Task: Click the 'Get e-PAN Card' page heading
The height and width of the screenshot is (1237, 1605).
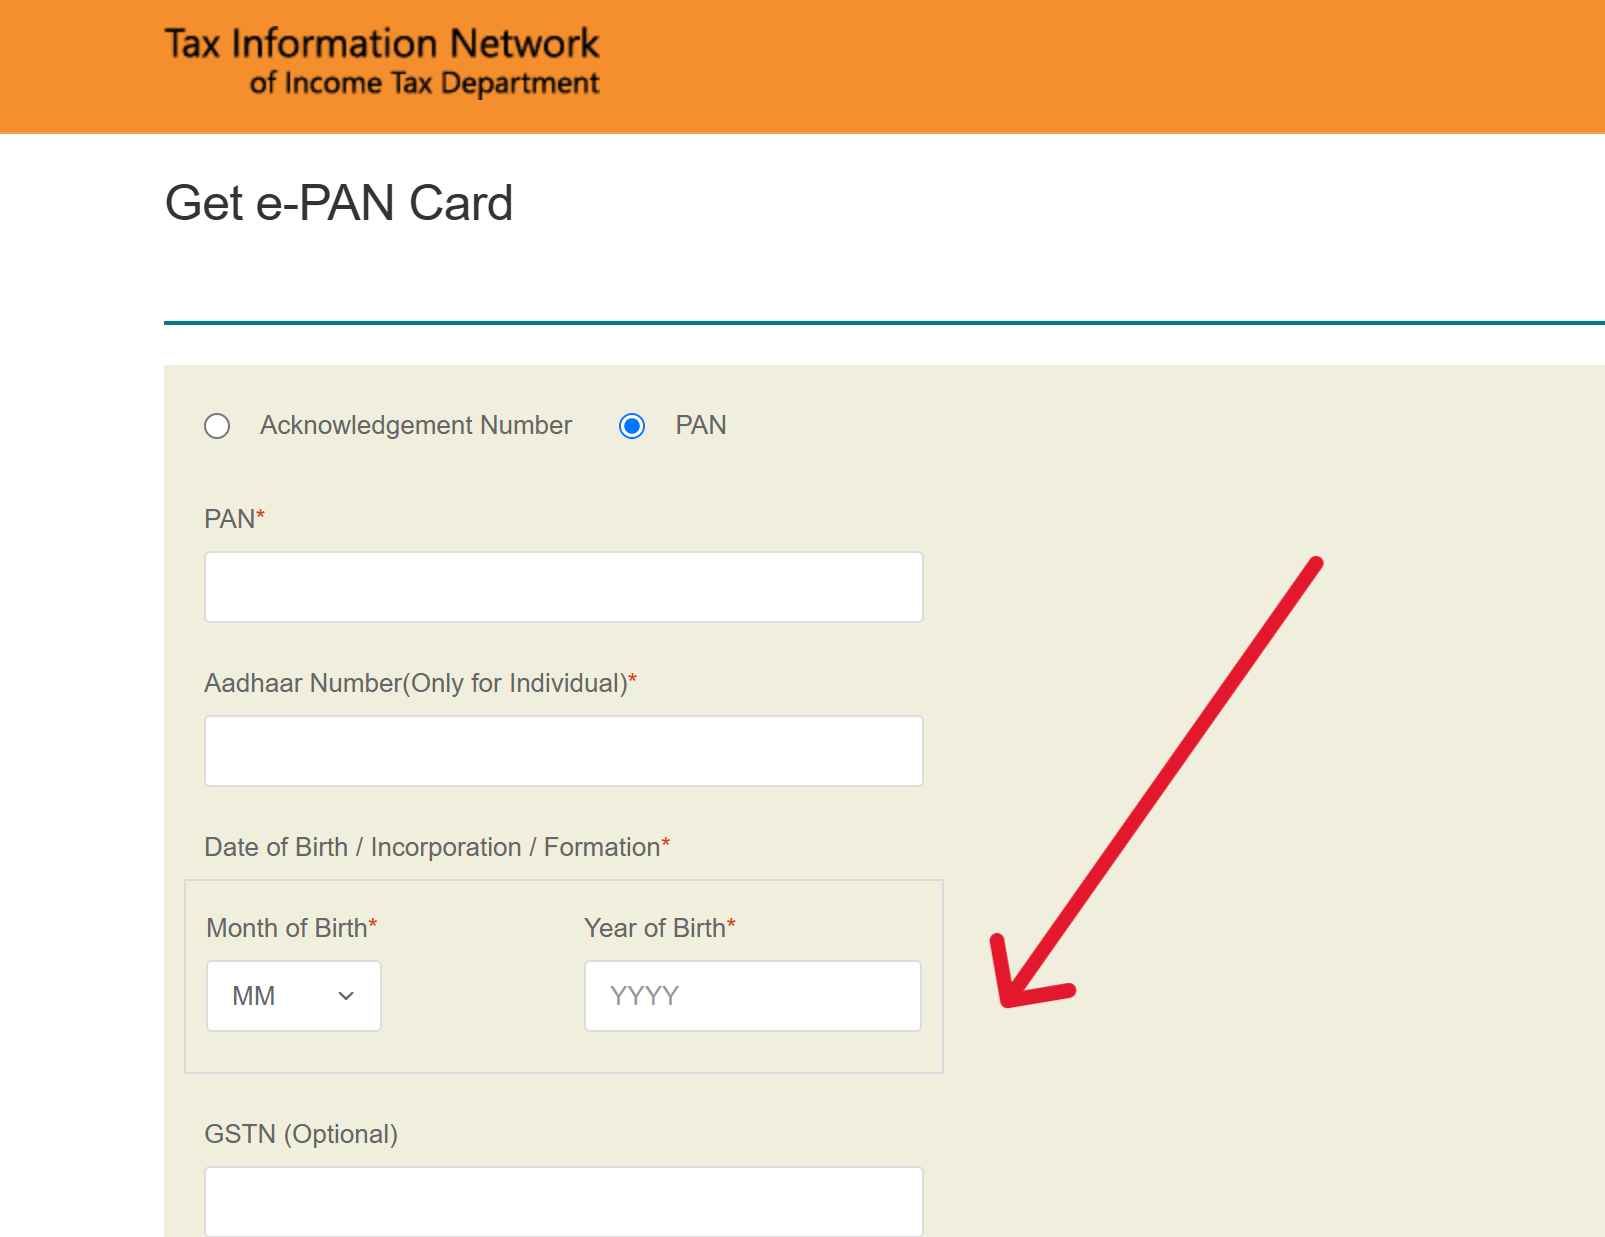Action: (x=338, y=203)
